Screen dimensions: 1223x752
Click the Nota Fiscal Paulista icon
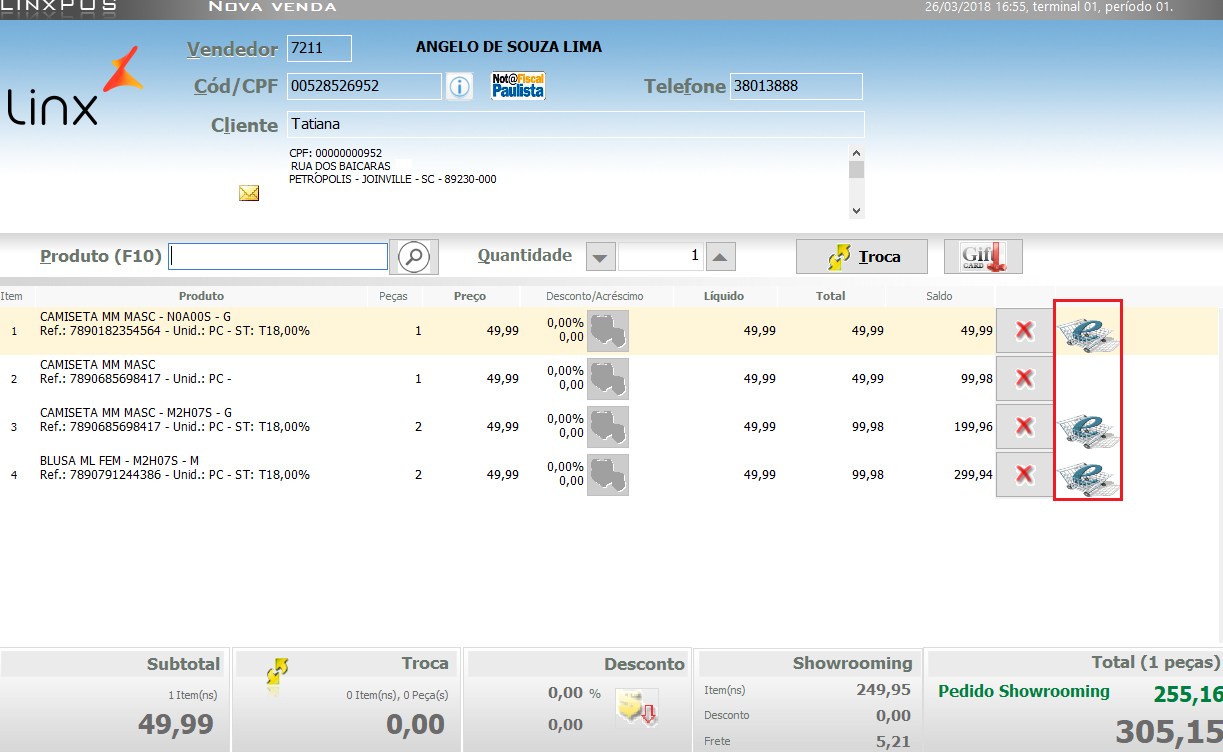[518, 86]
